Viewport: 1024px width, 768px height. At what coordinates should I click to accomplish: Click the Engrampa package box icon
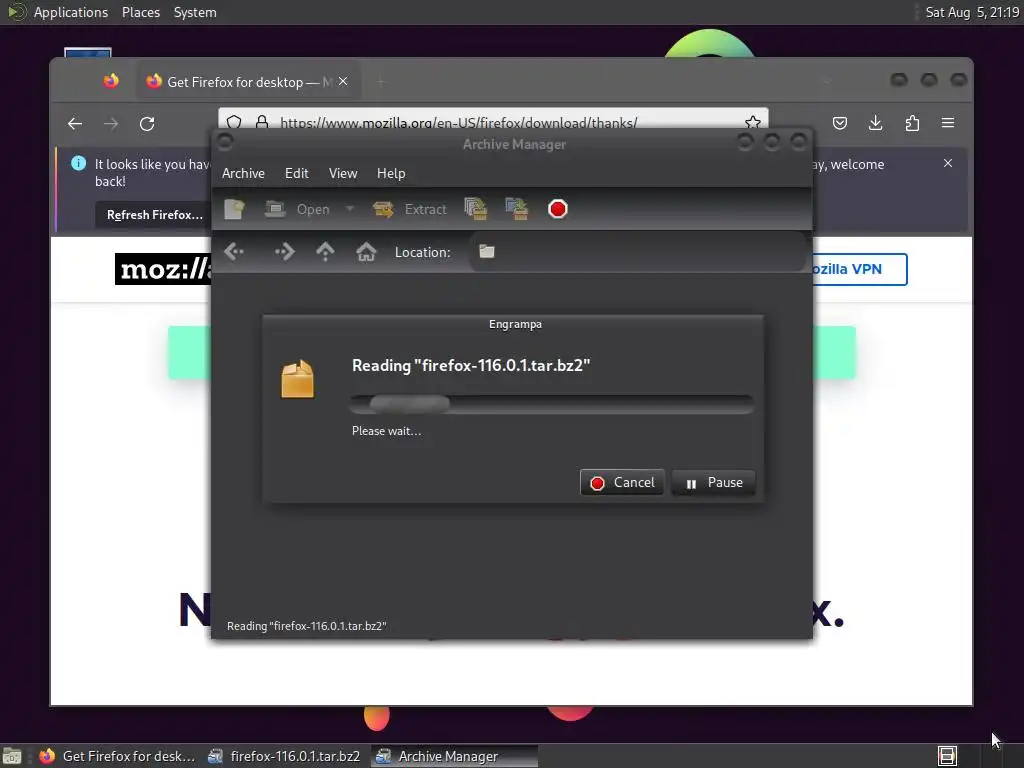tap(297, 379)
